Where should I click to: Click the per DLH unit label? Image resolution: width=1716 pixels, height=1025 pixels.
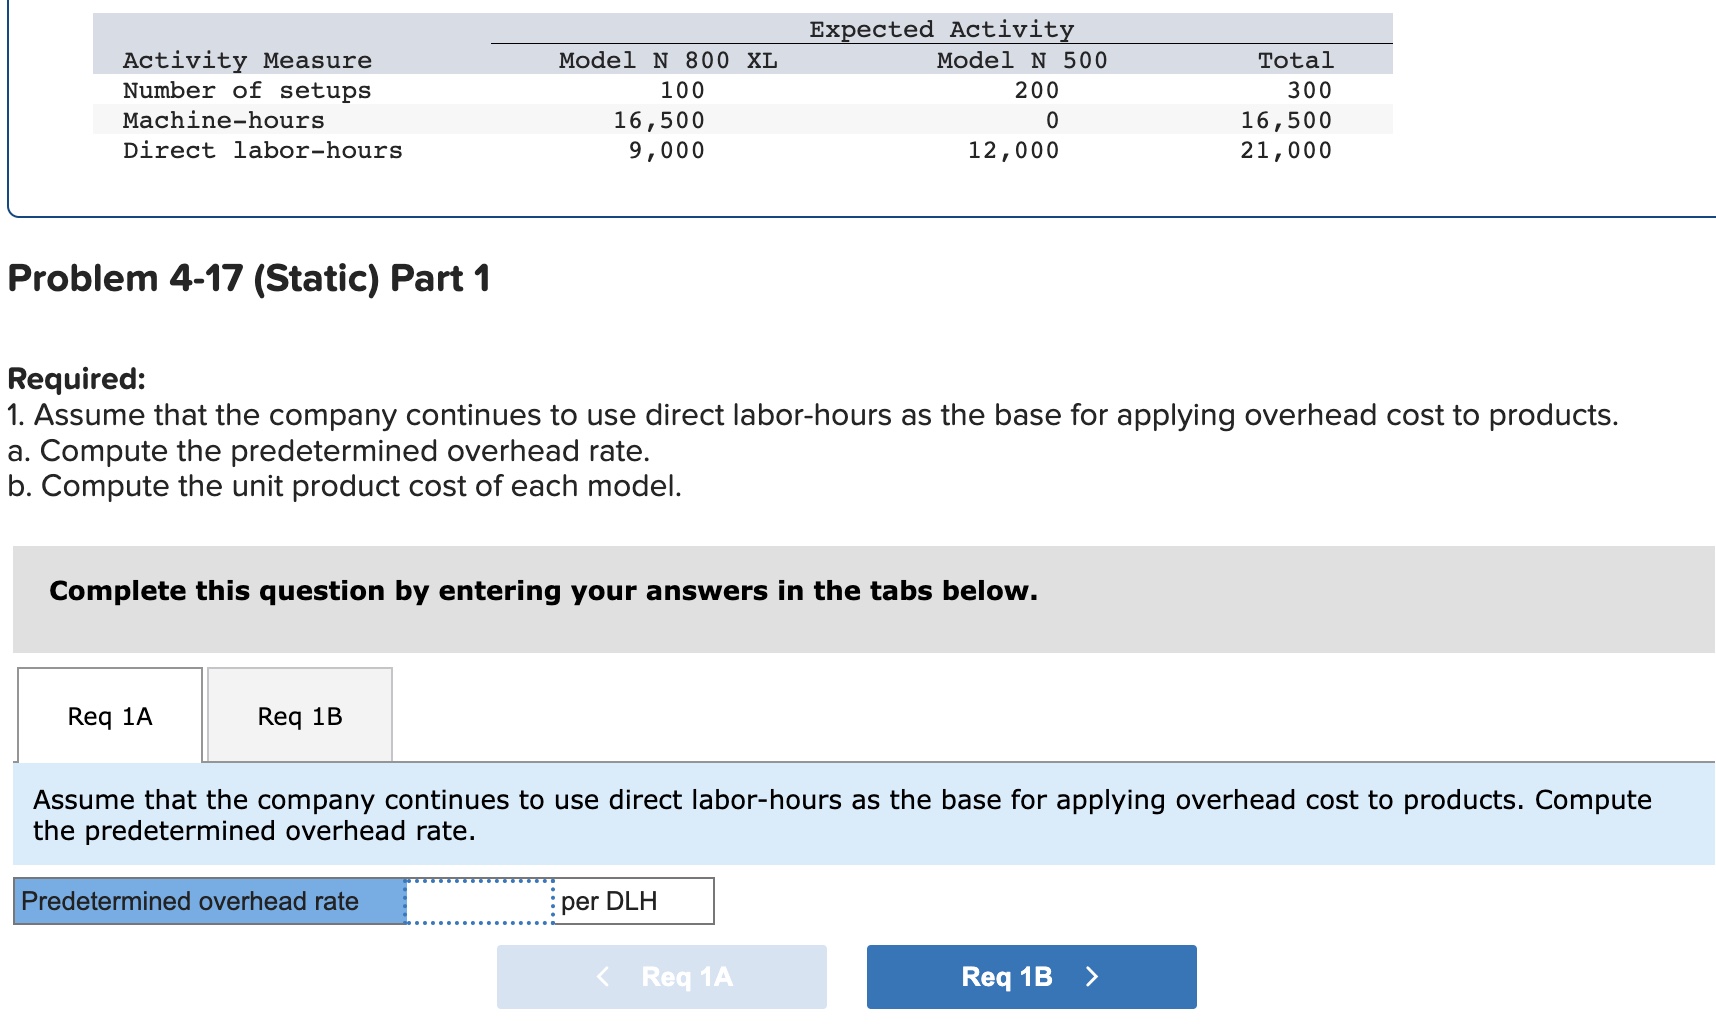tap(608, 900)
